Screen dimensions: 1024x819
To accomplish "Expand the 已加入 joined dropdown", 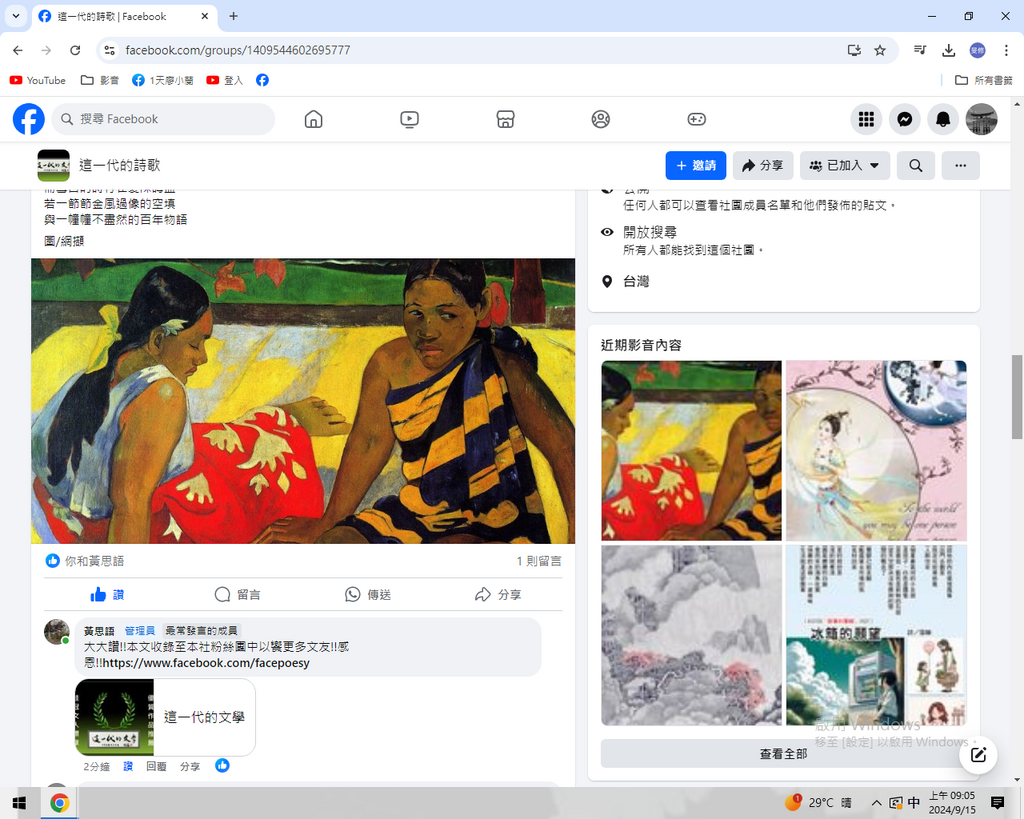I will point(845,166).
